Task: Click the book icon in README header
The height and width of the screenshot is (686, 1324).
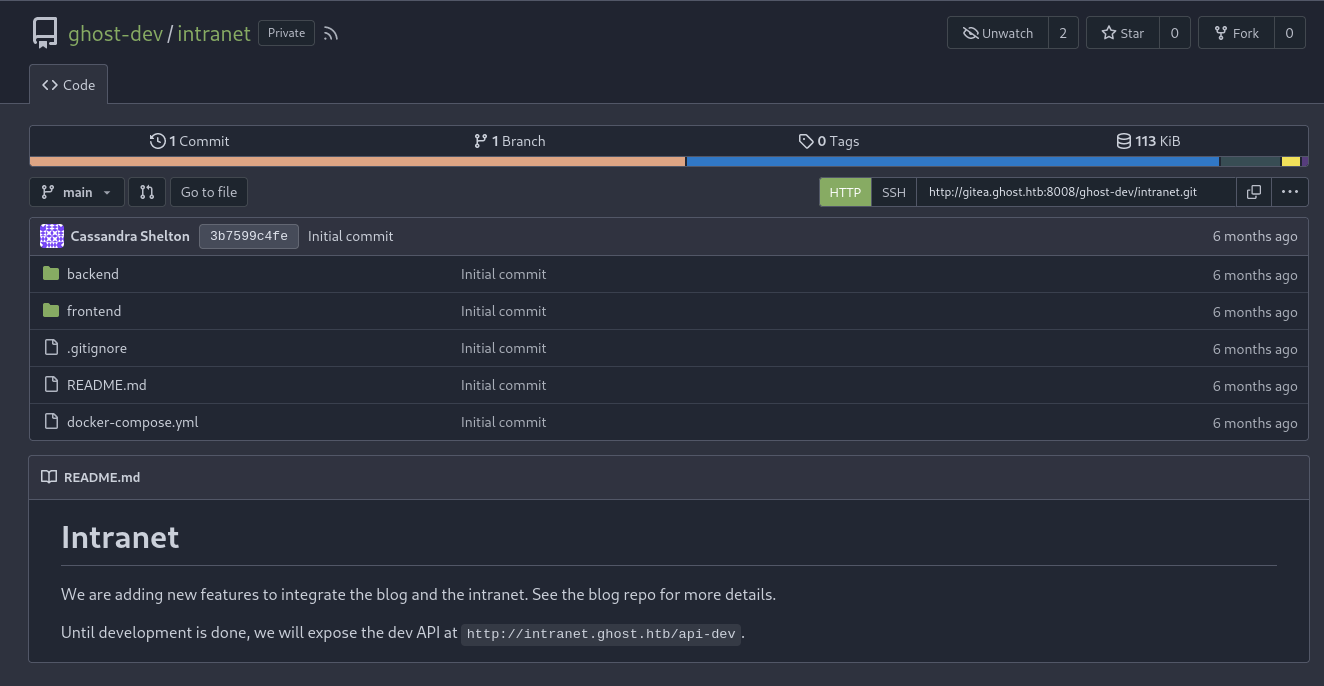Action: point(49,477)
